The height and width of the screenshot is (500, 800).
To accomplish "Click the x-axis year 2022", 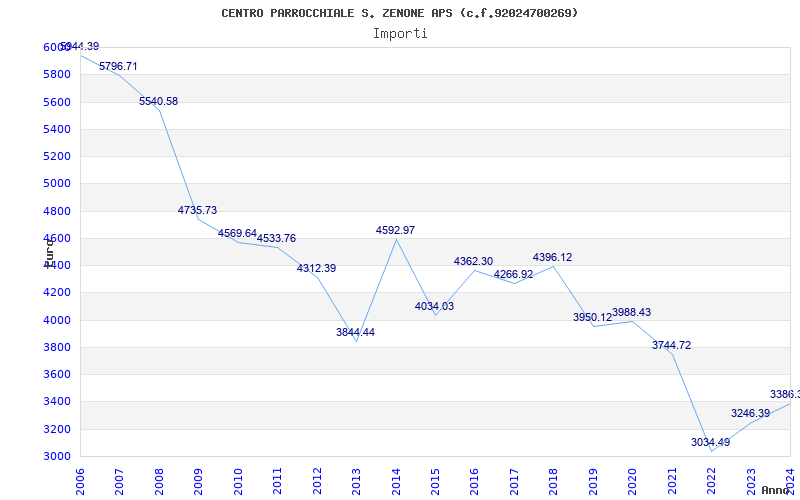I will click(x=712, y=482).
